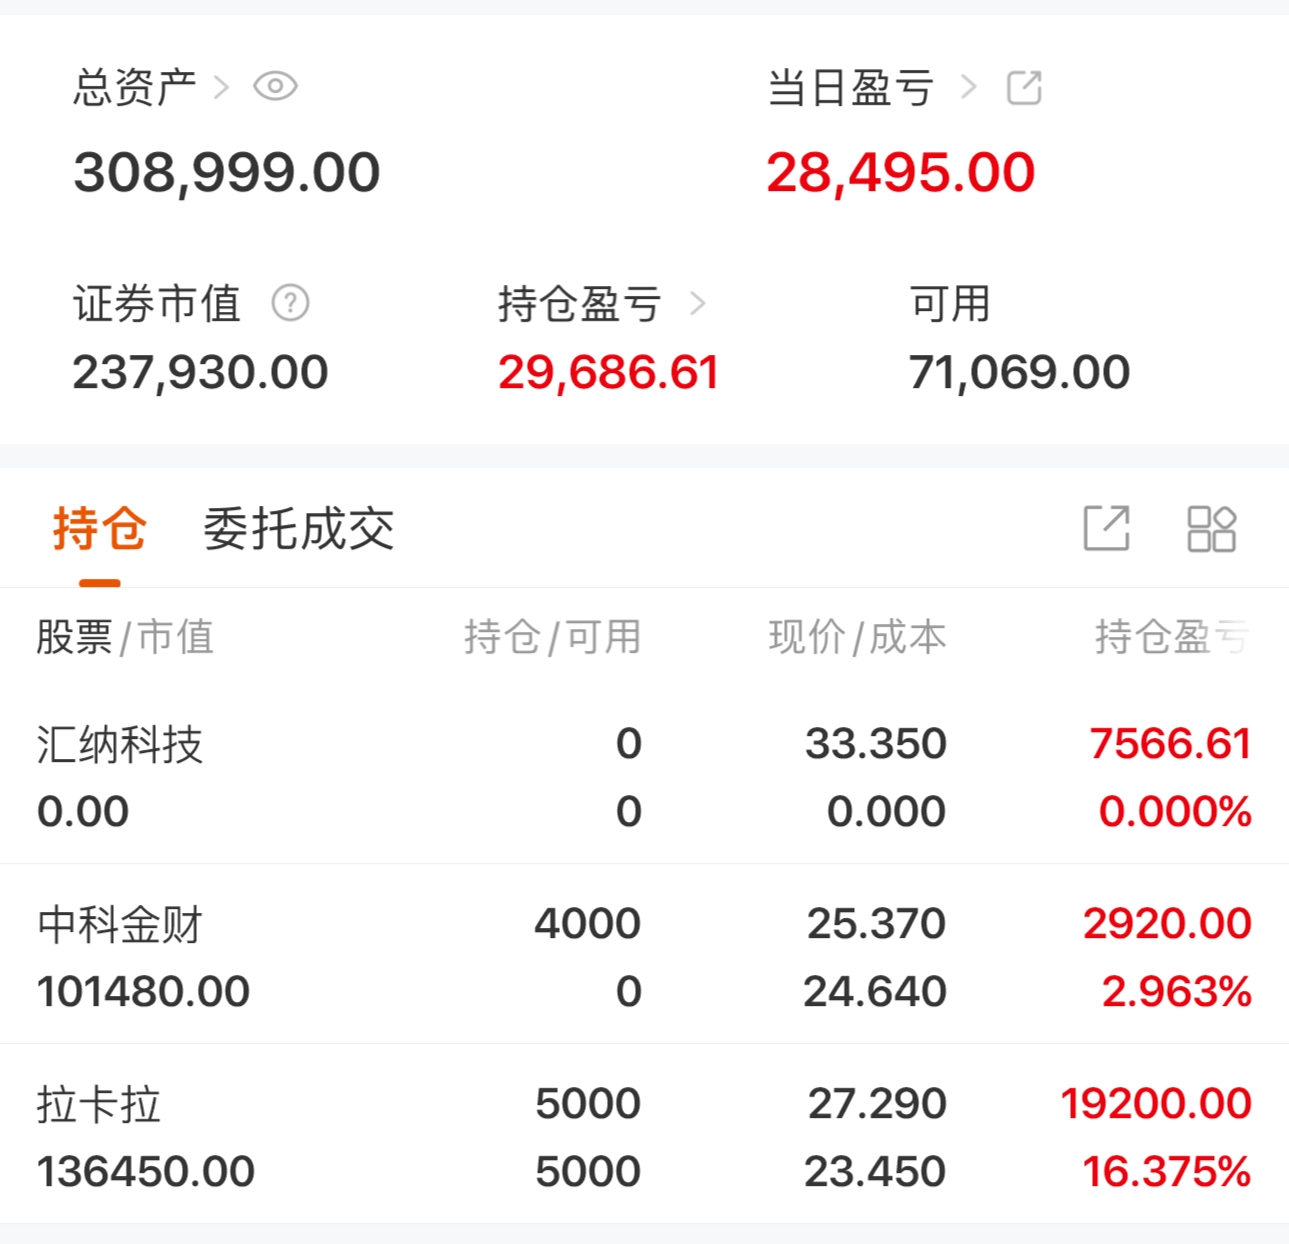Open the 汇纳科技 holding row

pyautogui.click(x=644, y=777)
